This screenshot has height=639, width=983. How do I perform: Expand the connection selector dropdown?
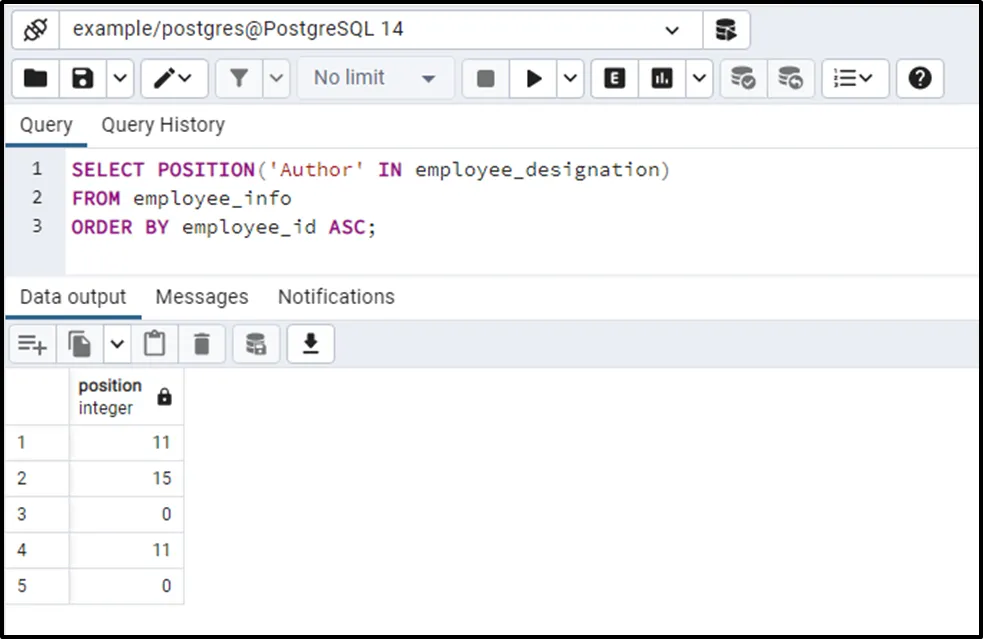click(x=672, y=30)
